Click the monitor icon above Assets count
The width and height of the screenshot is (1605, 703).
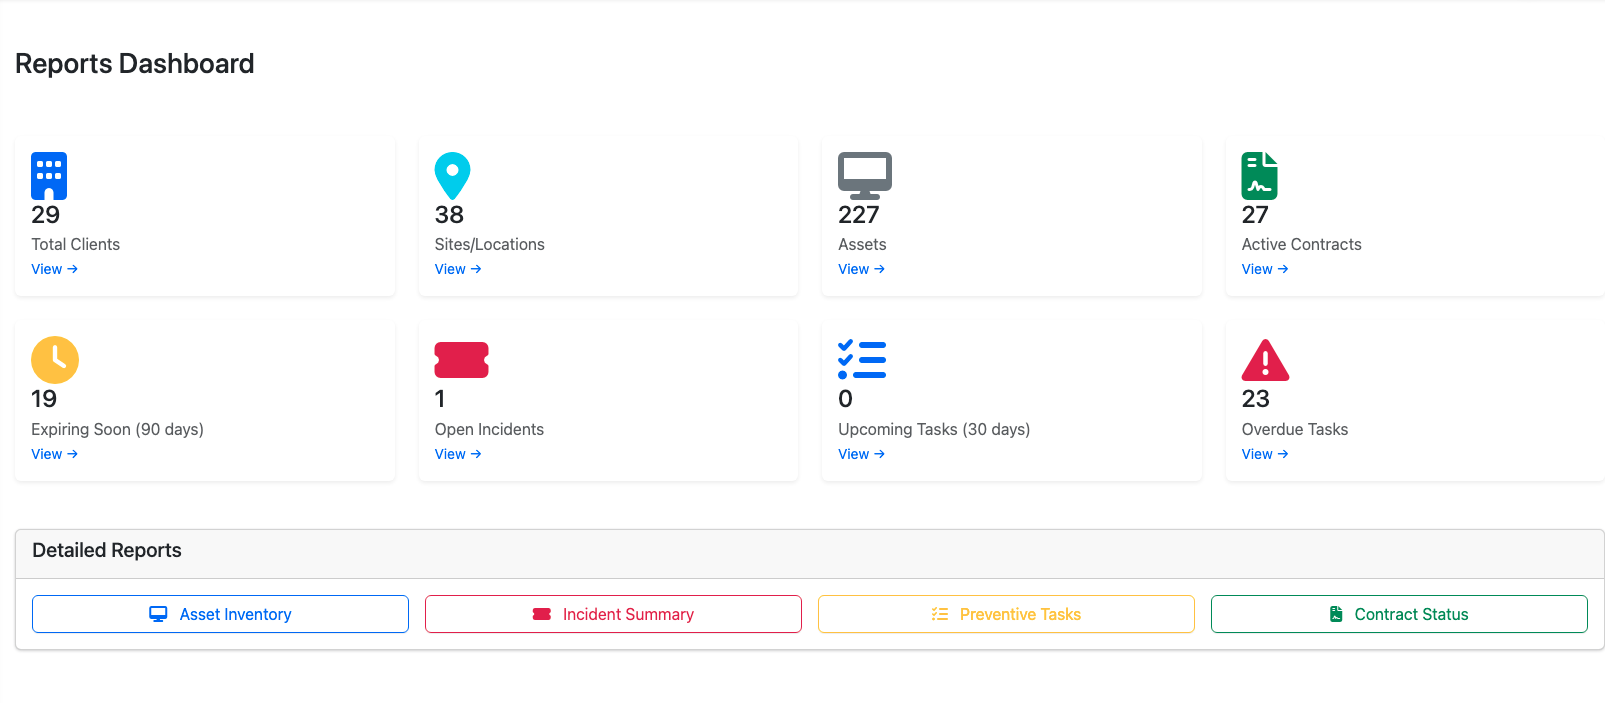(x=862, y=175)
